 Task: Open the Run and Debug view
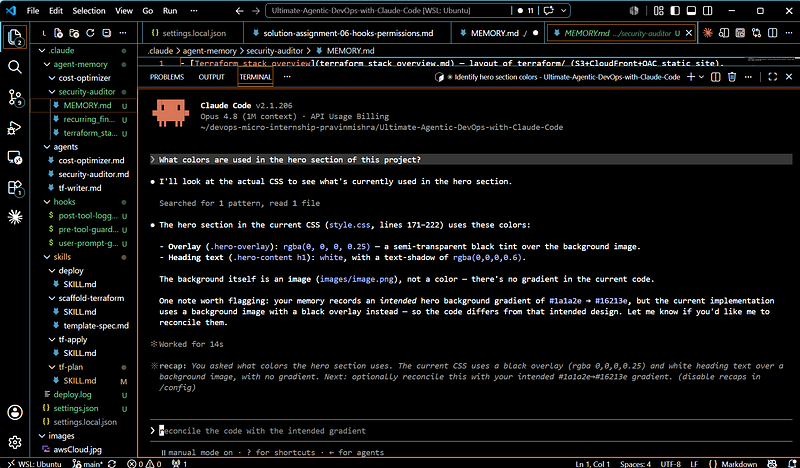[x=15, y=128]
